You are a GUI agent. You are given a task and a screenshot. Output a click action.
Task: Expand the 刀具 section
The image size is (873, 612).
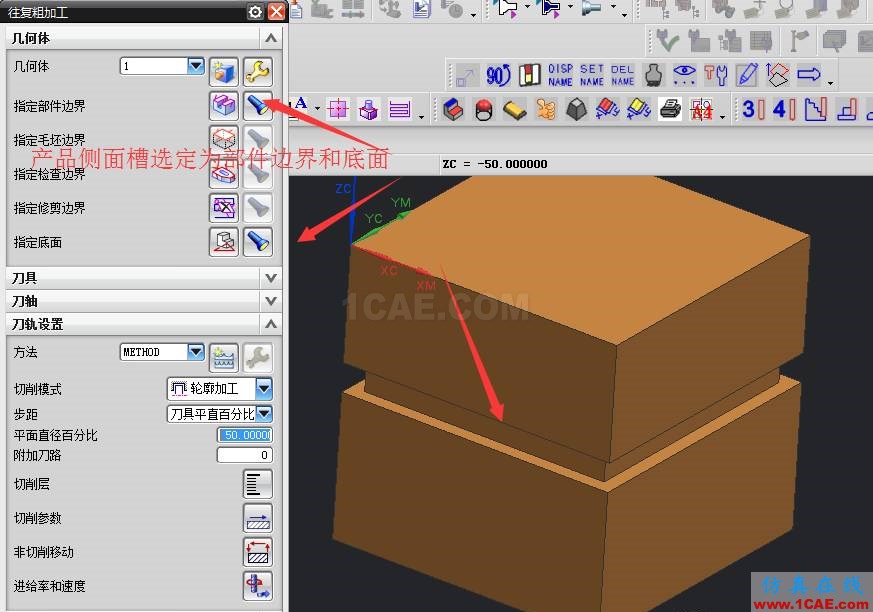tap(271, 277)
